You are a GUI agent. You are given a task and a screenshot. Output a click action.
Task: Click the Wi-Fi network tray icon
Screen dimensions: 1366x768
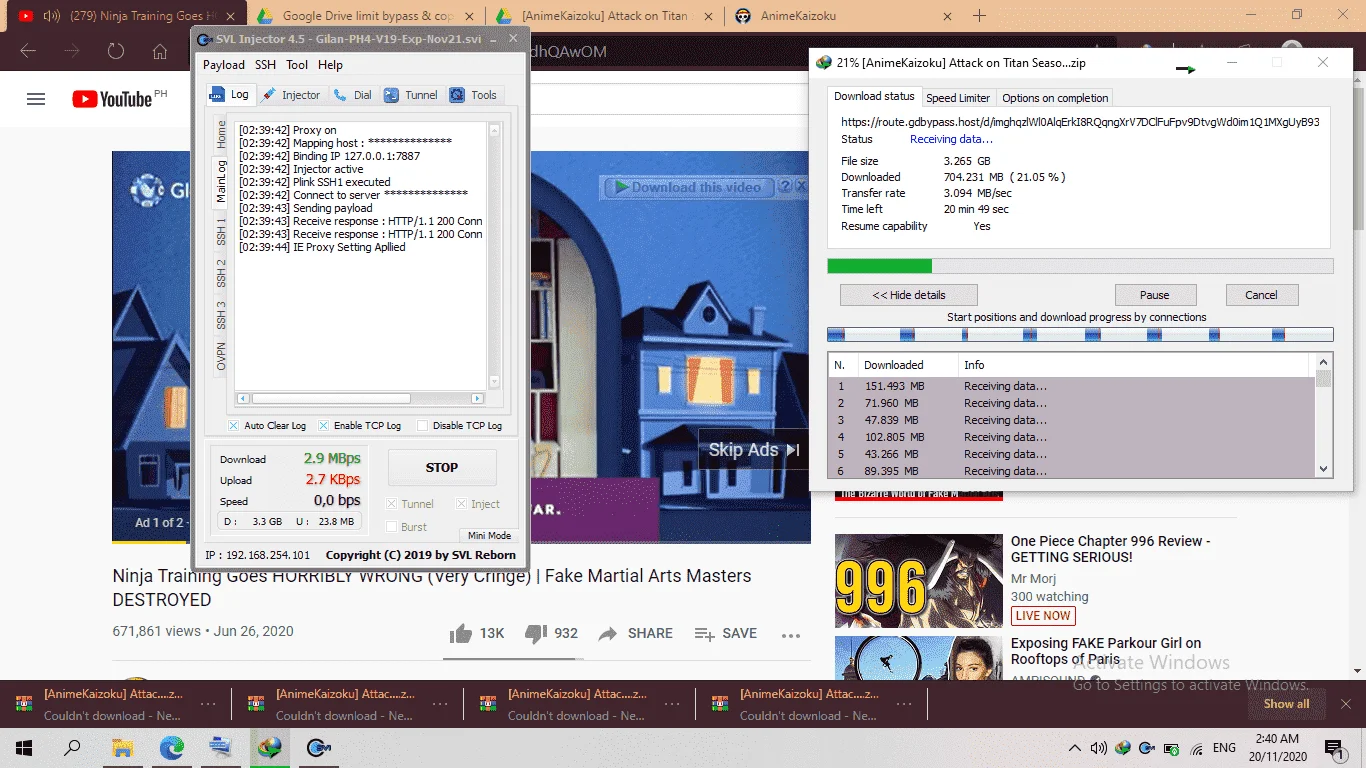1196,748
